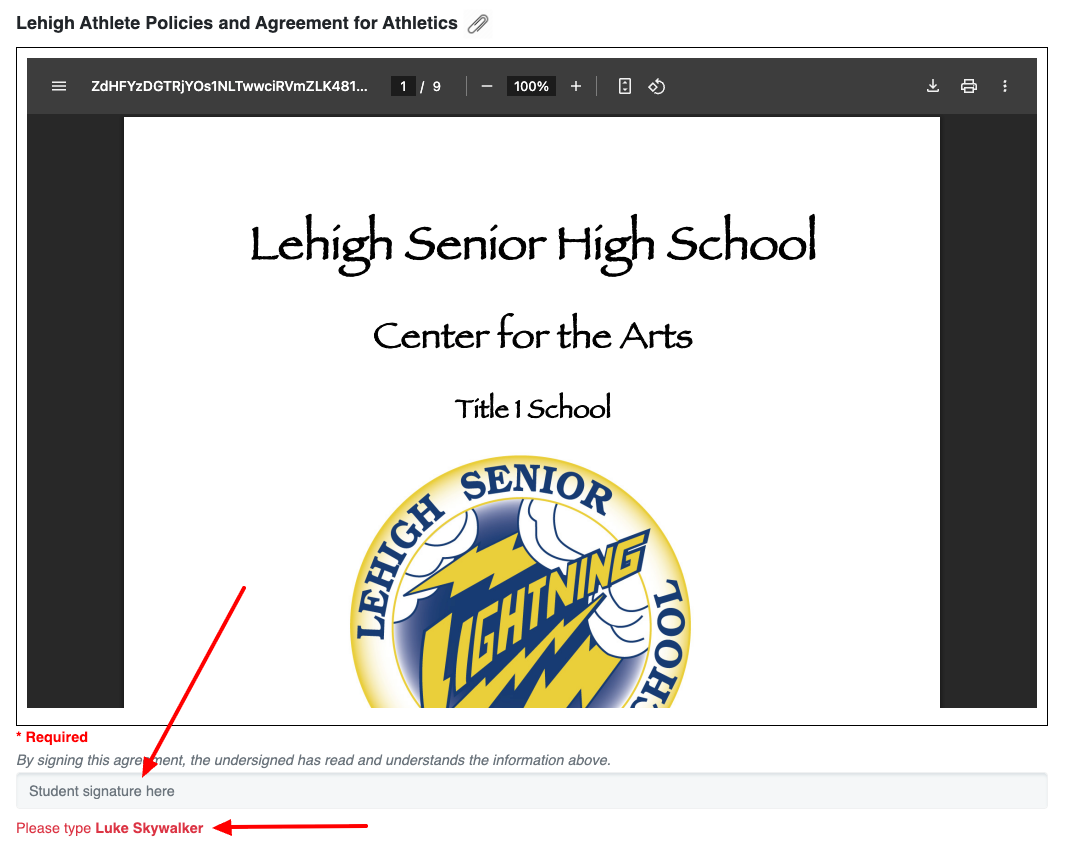Select the page number field showing 1
This screenshot has height=853, width=1065.
403,86
